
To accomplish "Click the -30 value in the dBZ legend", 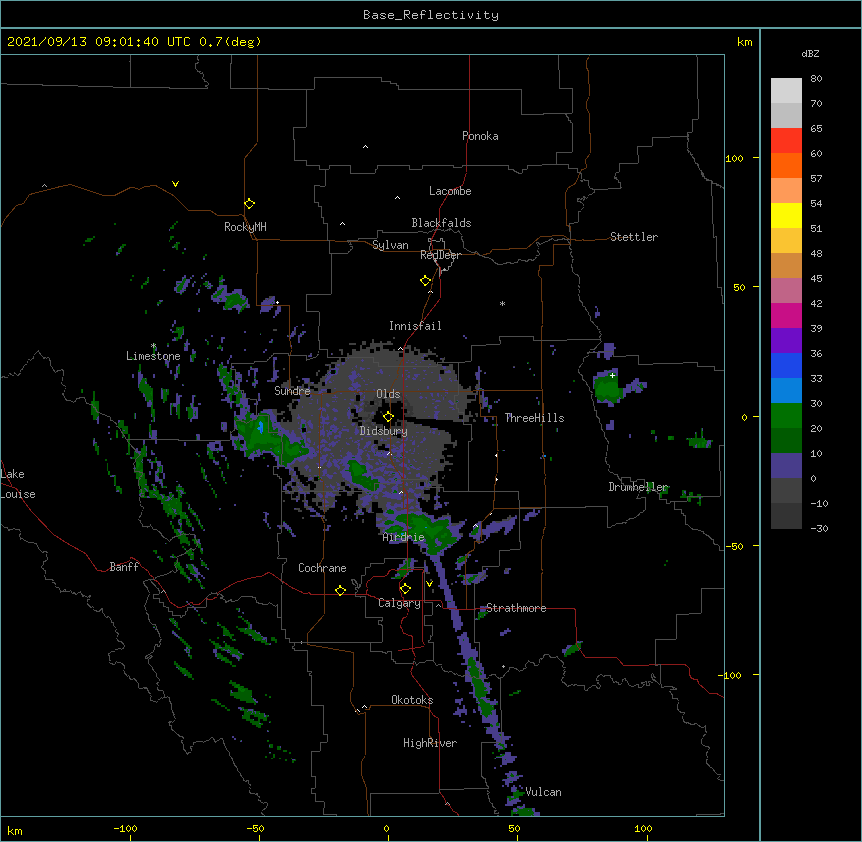I will (x=819, y=528).
